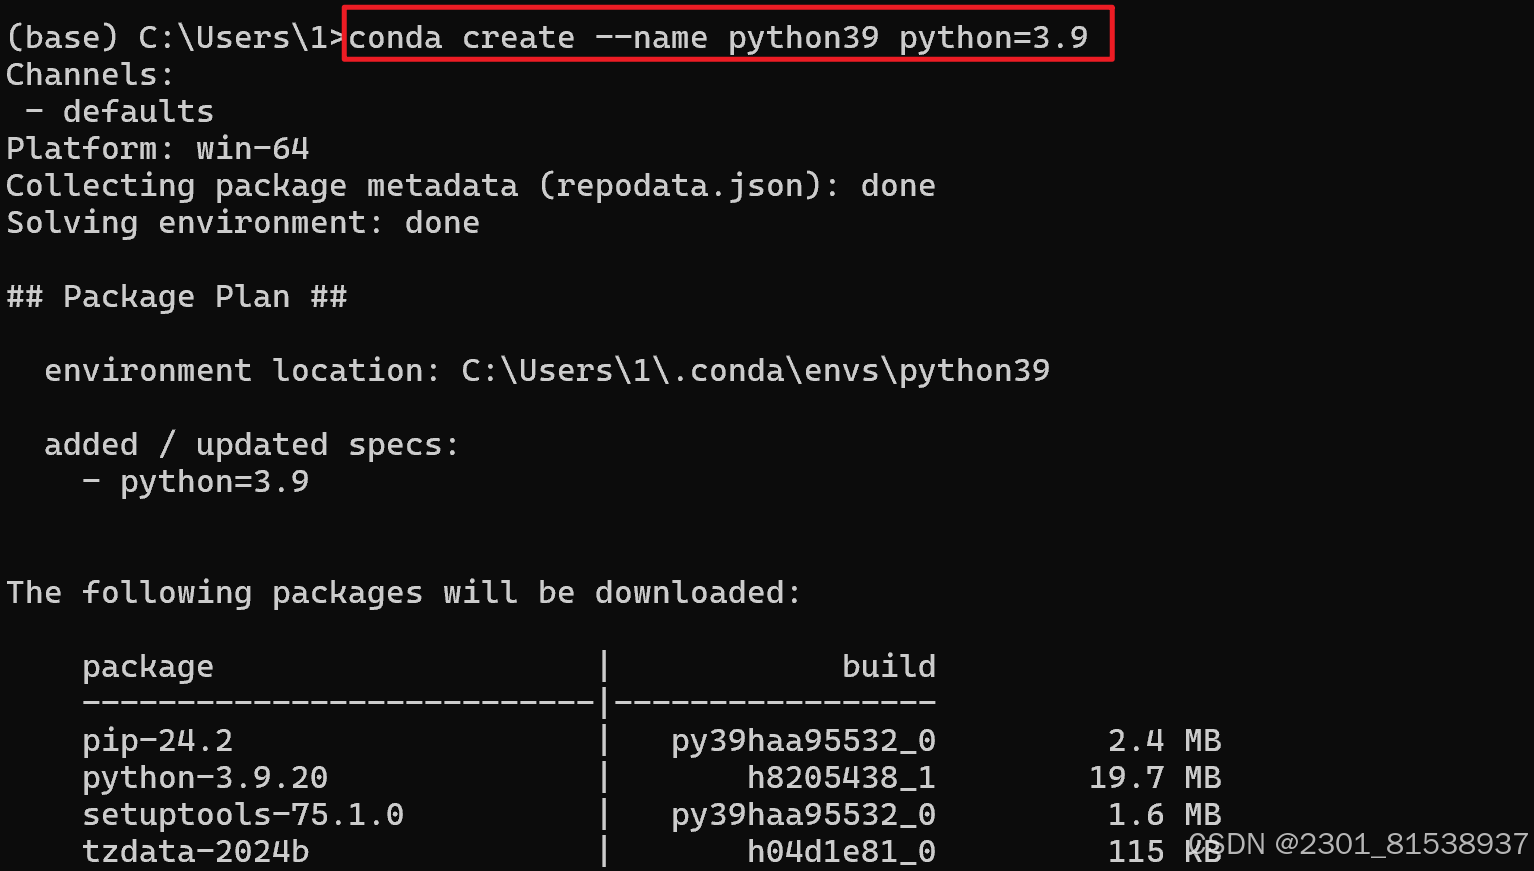This screenshot has height=871, width=1534.
Task: Click the 'build' column header
Action: 888,665
